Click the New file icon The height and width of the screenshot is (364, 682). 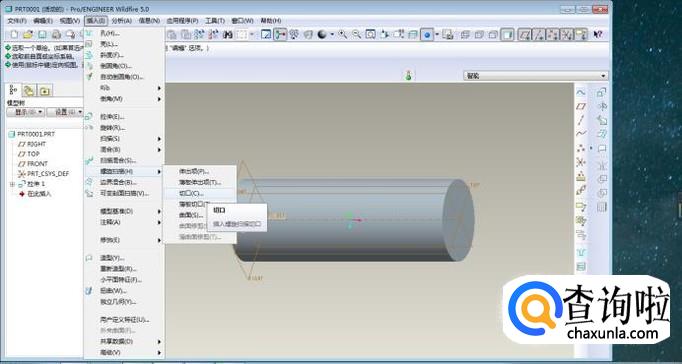[14, 34]
